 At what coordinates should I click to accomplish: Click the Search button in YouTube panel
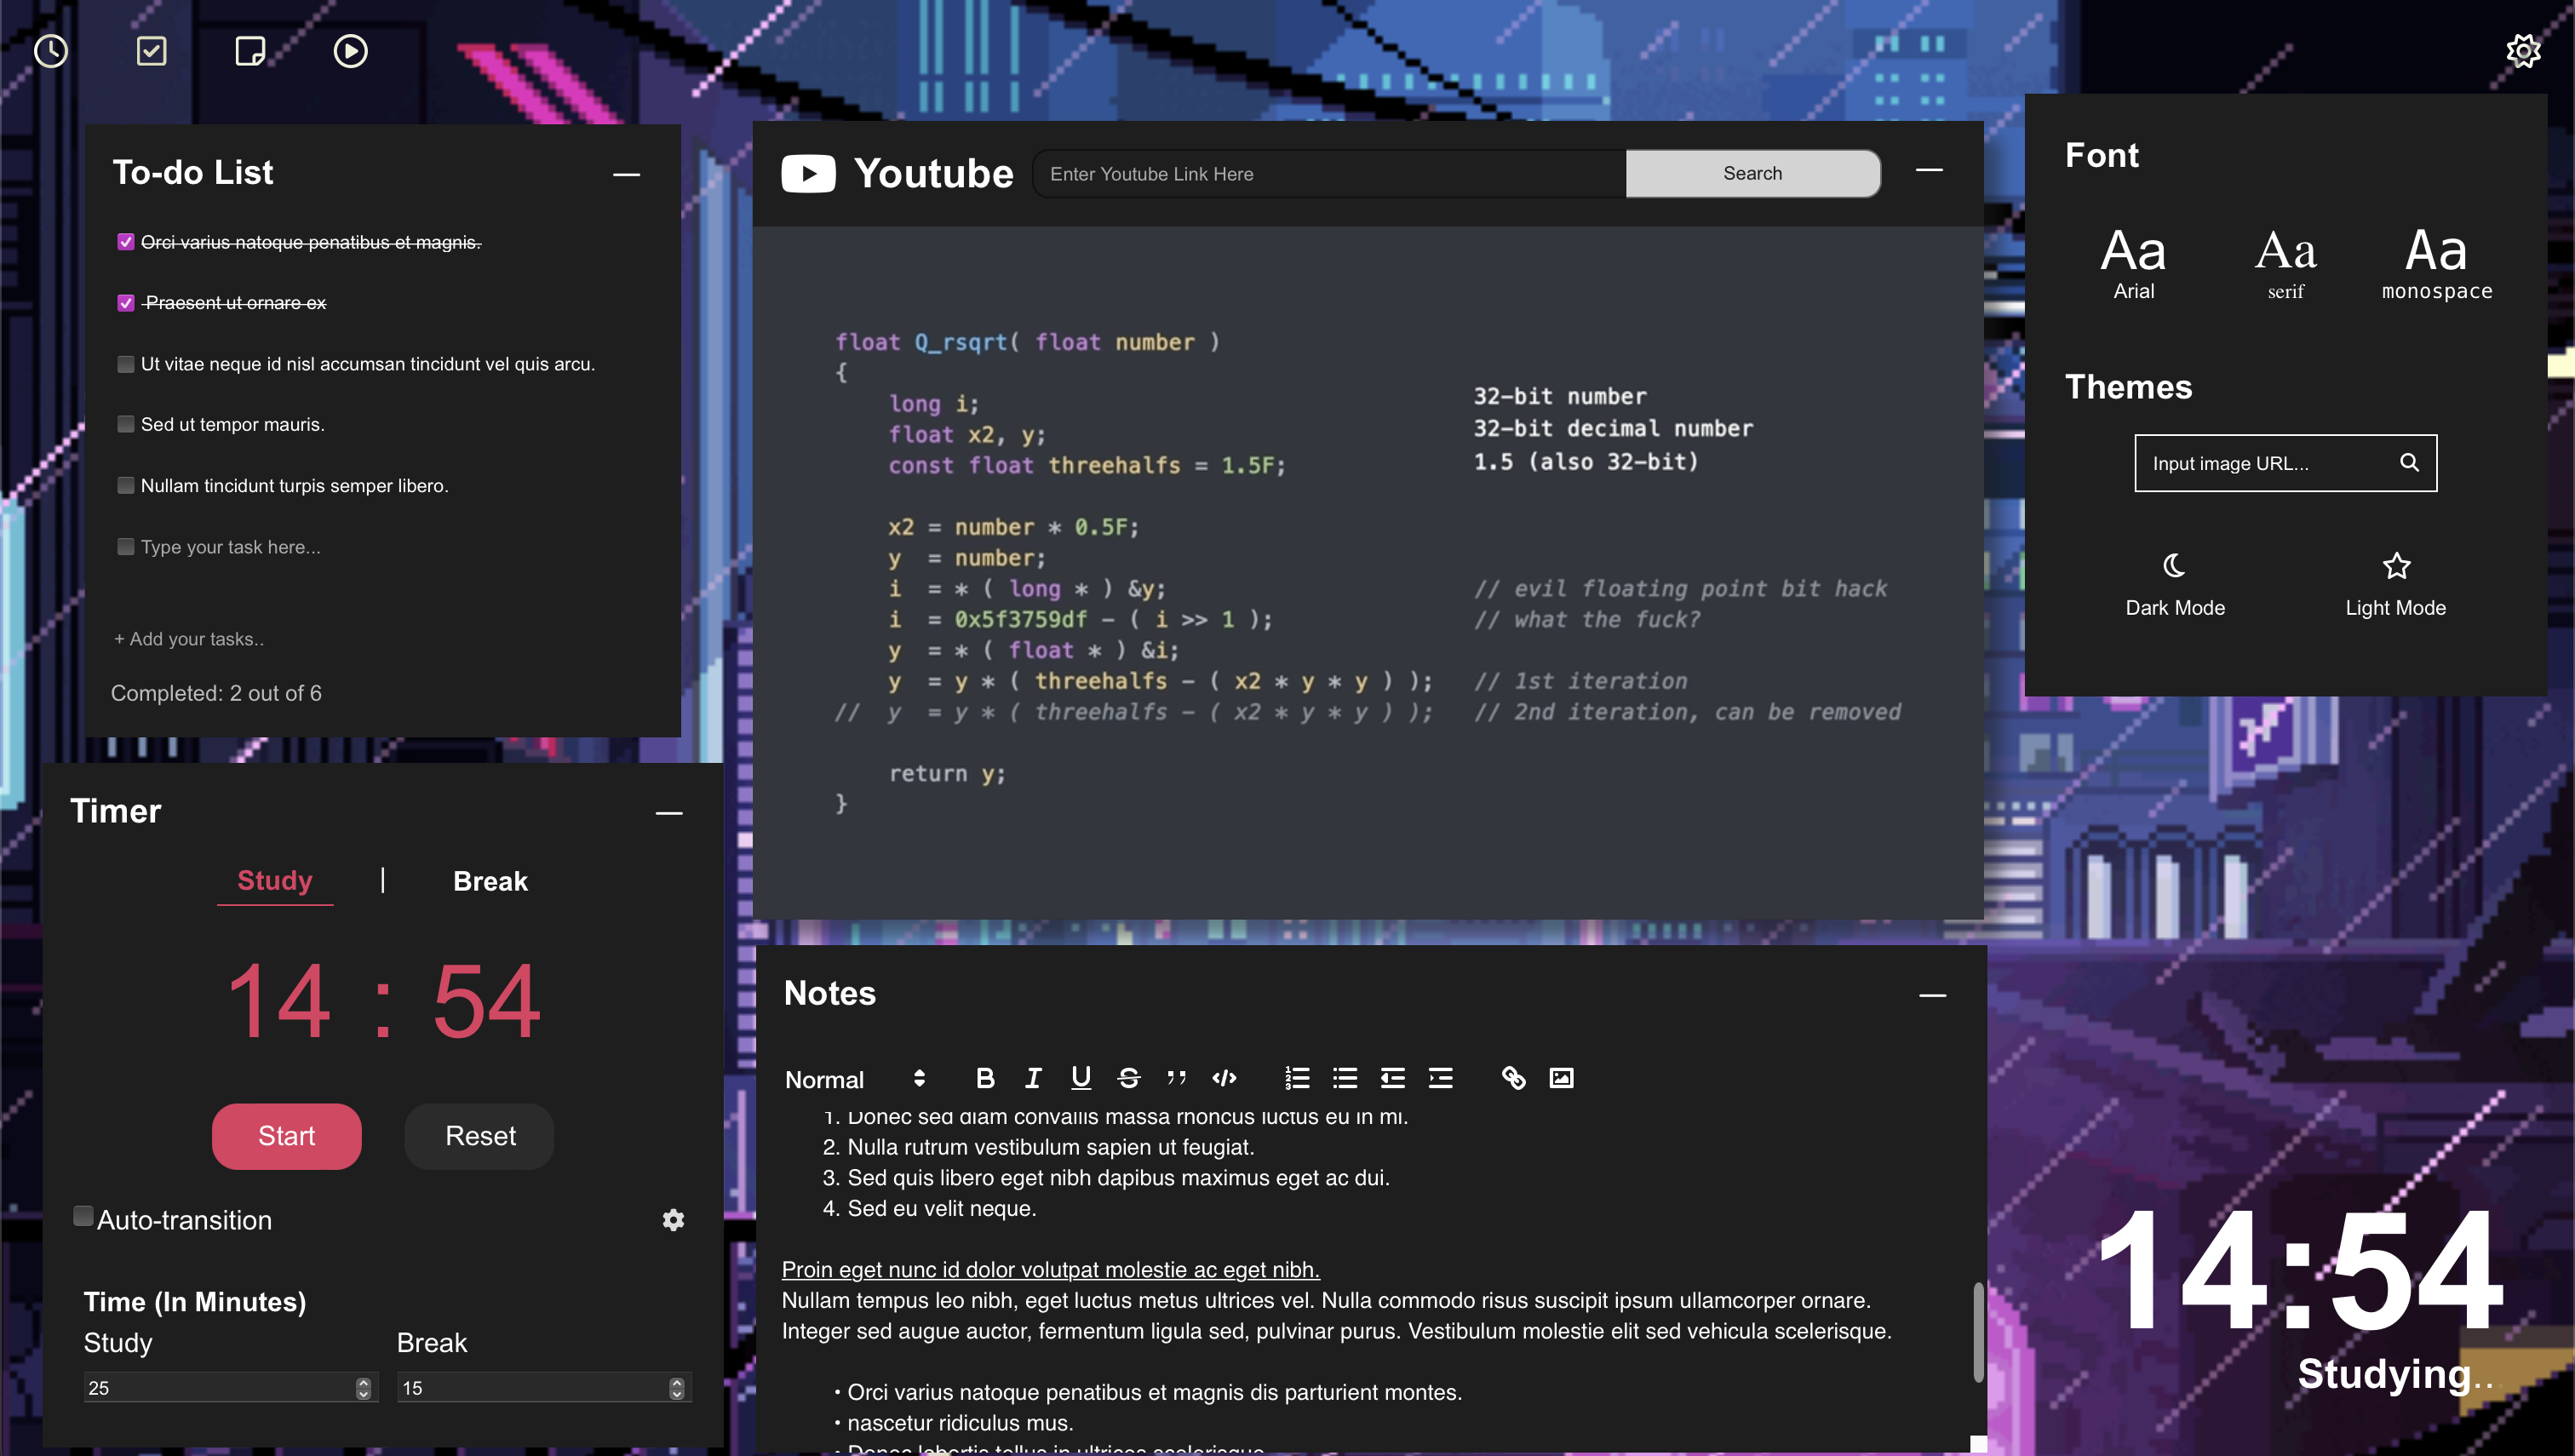click(1751, 174)
